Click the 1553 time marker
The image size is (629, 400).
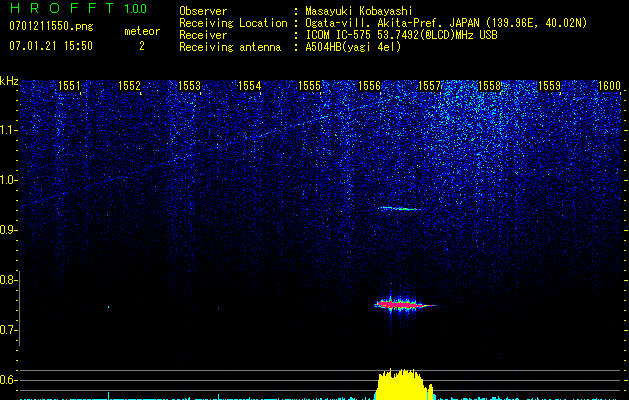click(189, 86)
